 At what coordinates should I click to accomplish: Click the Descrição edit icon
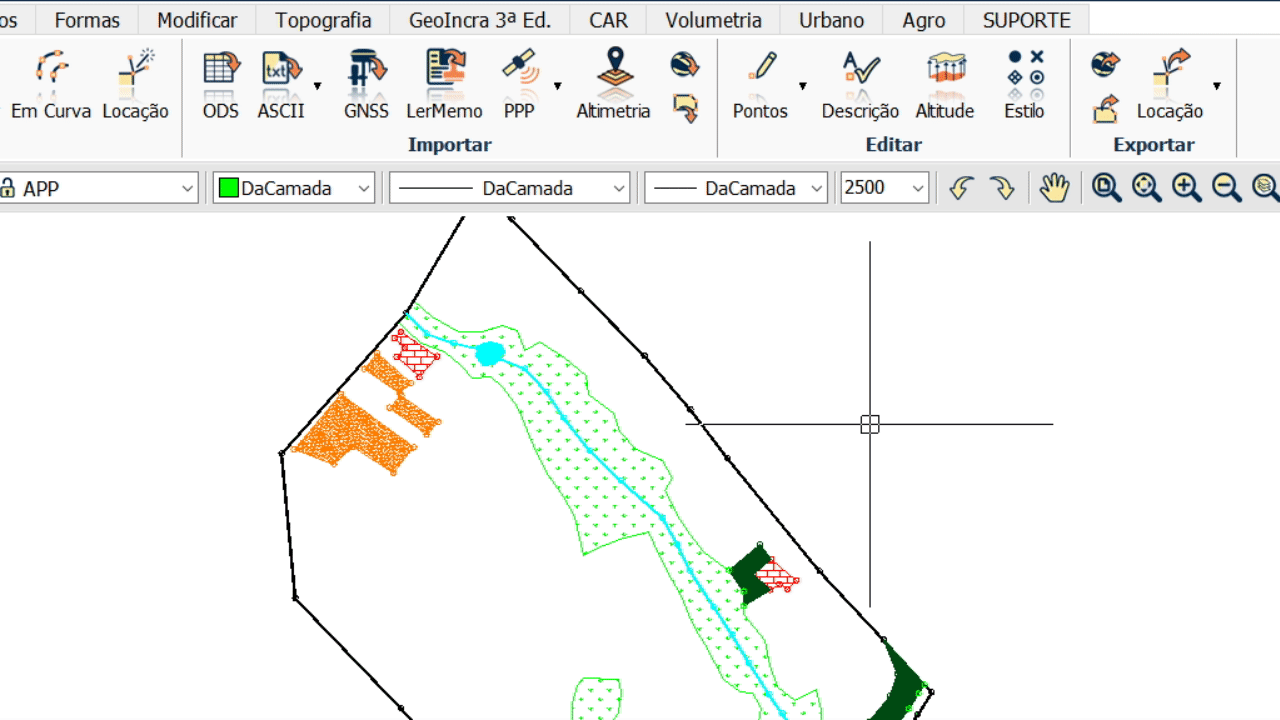860,83
